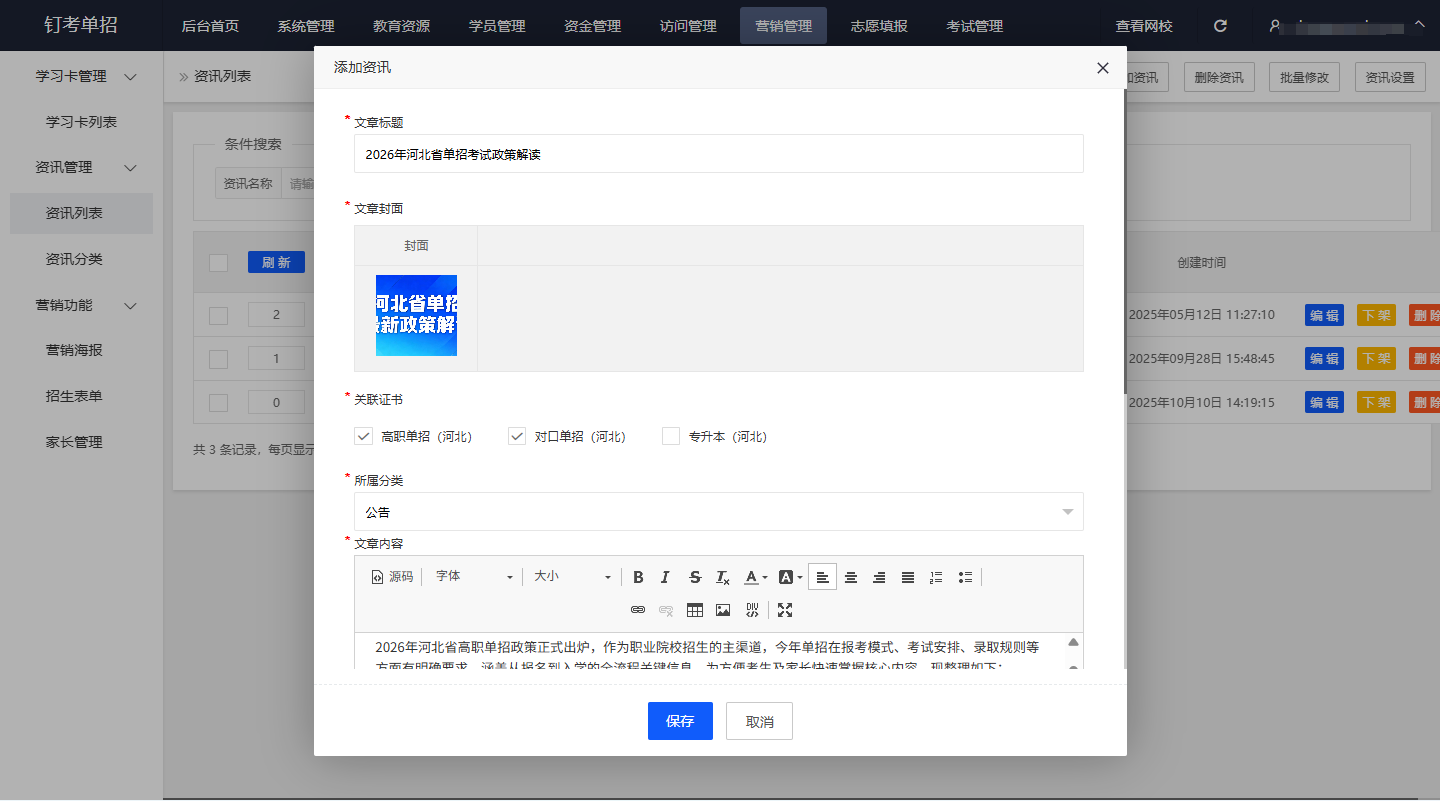
Task: Check the 专升本（河北）checkbox
Action: tap(671, 436)
